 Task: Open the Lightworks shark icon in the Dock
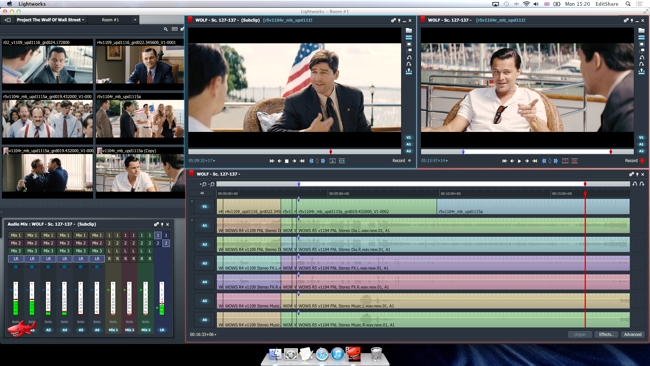pyautogui.click(x=354, y=354)
